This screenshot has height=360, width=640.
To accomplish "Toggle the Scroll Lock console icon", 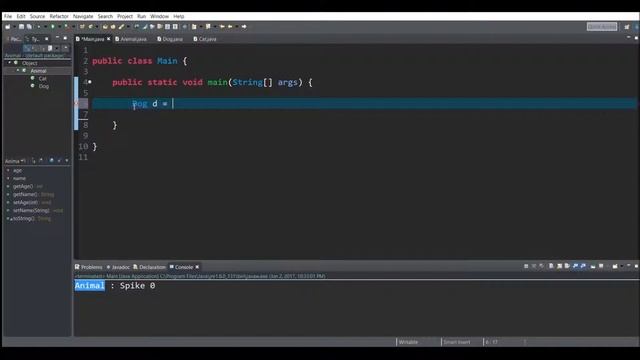I will pyautogui.click(x=560, y=266).
